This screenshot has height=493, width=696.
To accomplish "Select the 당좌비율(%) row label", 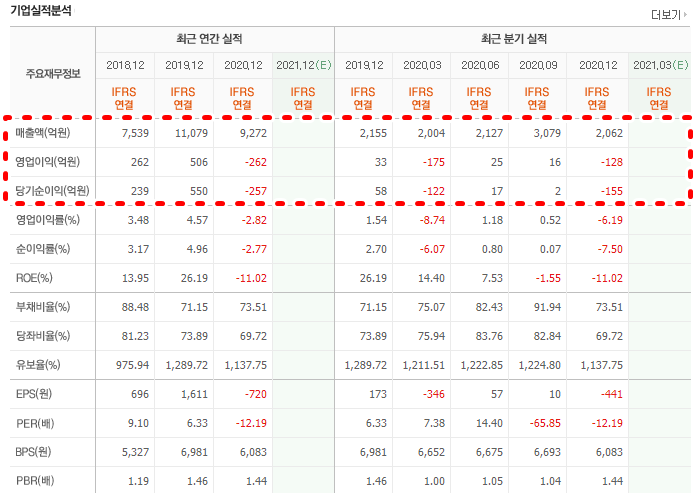I will [43, 336].
